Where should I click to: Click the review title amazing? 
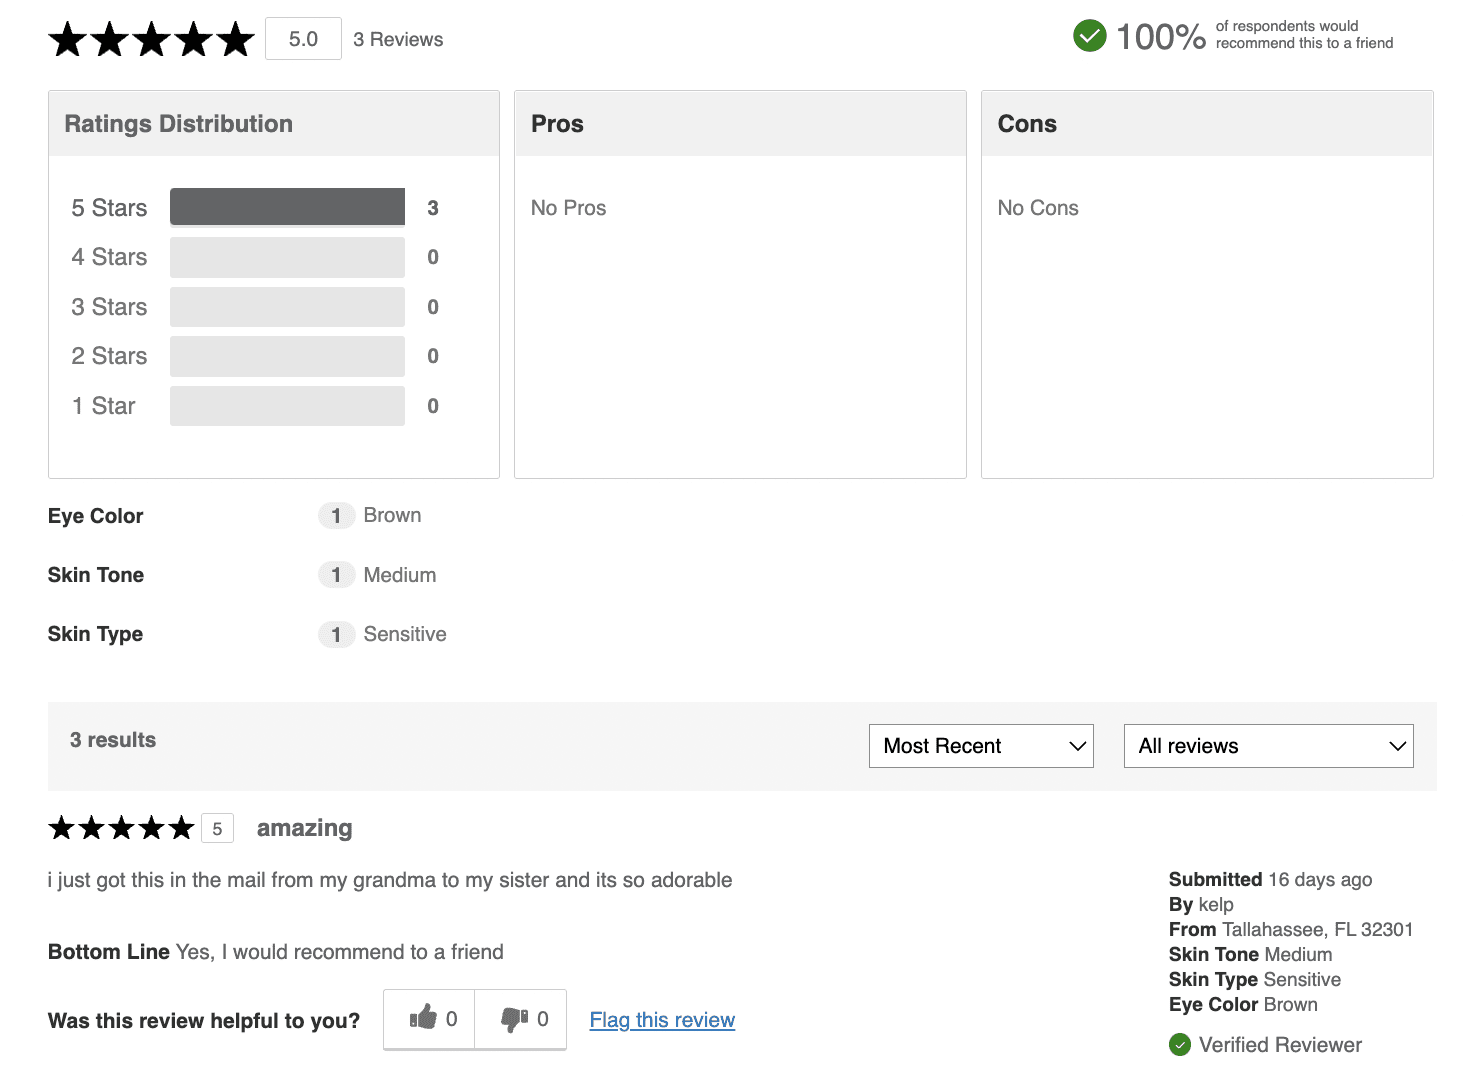[x=304, y=827]
